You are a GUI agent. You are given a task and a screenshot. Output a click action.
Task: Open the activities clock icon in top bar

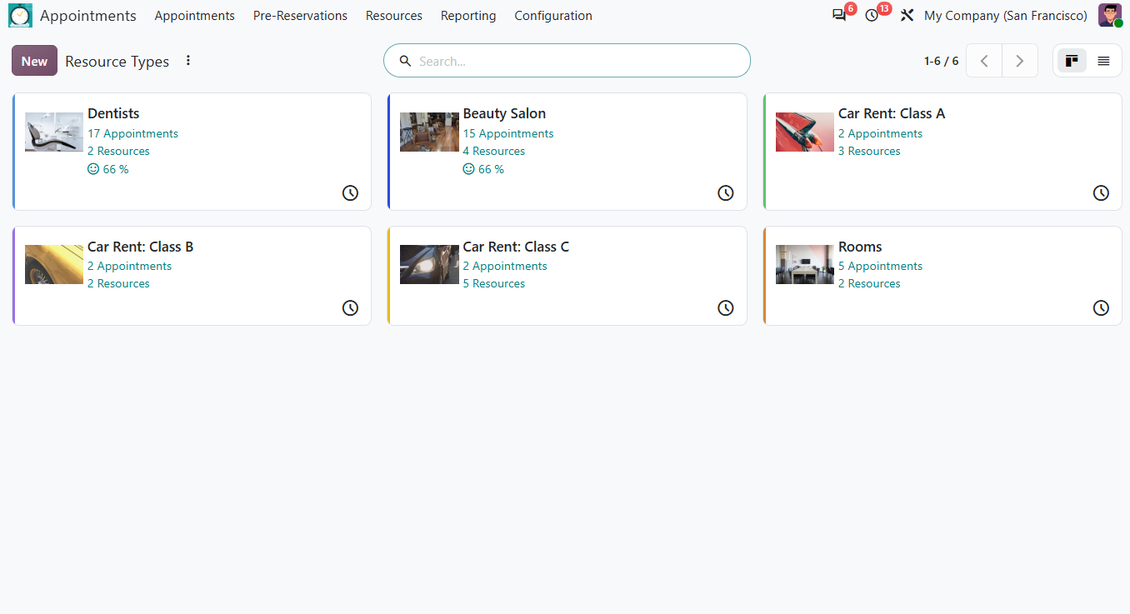(x=872, y=15)
